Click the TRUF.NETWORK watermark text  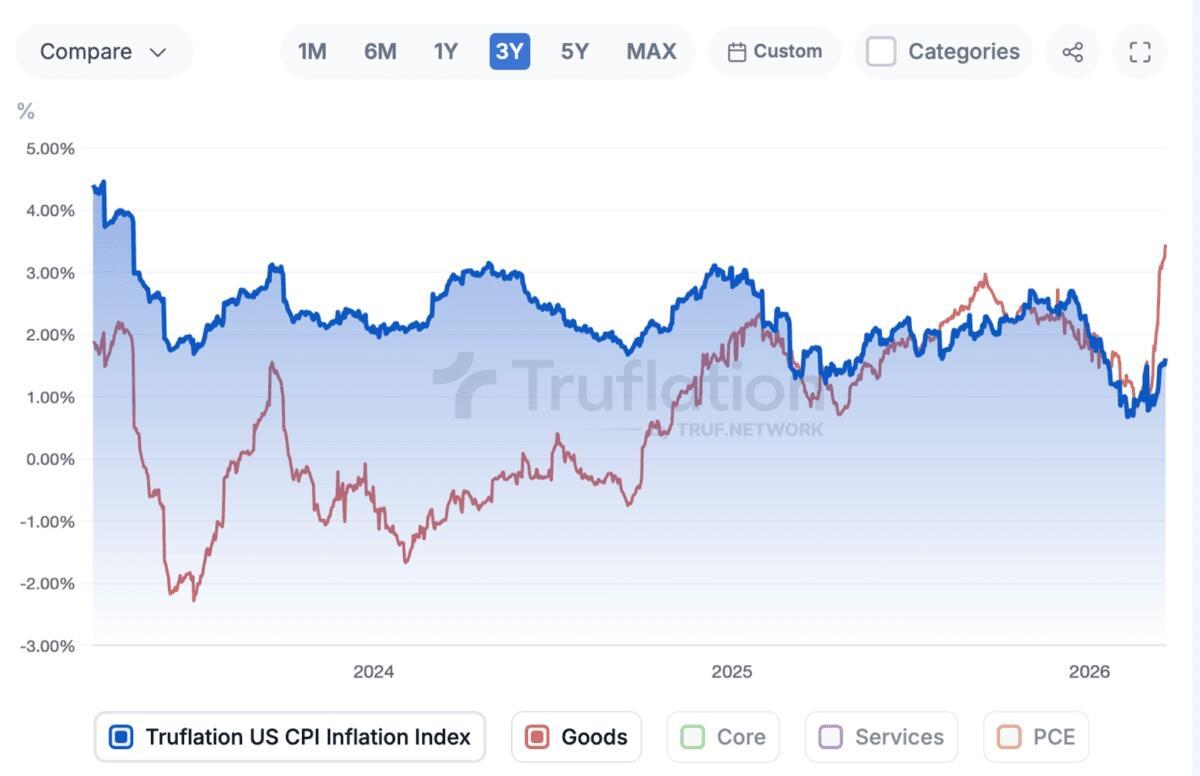[x=750, y=429]
